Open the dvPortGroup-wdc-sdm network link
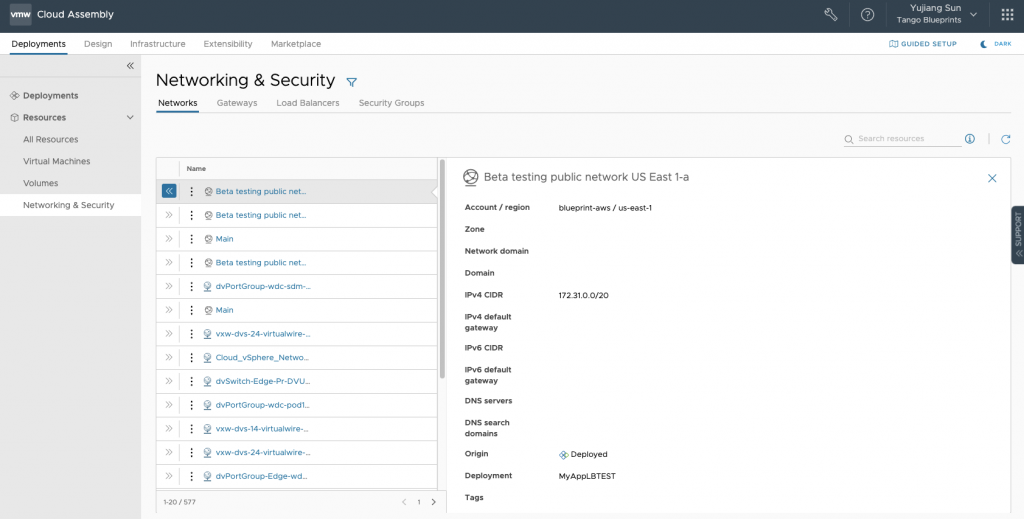The width and height of the screenshot is (1024, 519). click(x=263, y=286)
